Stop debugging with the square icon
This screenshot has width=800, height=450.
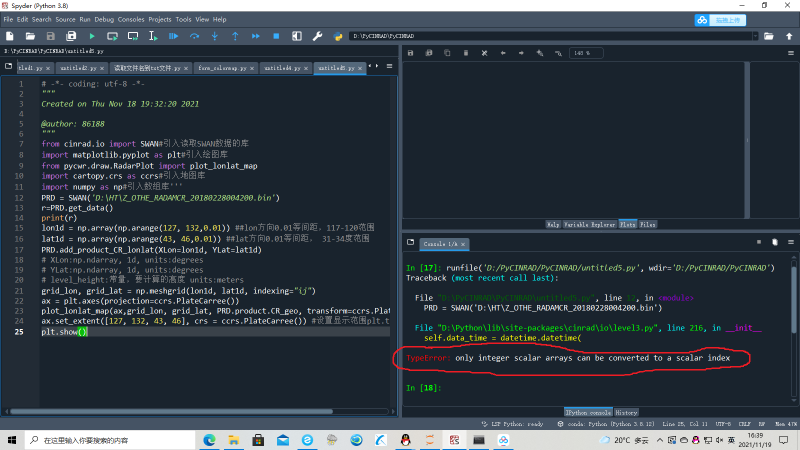tap(277, 36)
